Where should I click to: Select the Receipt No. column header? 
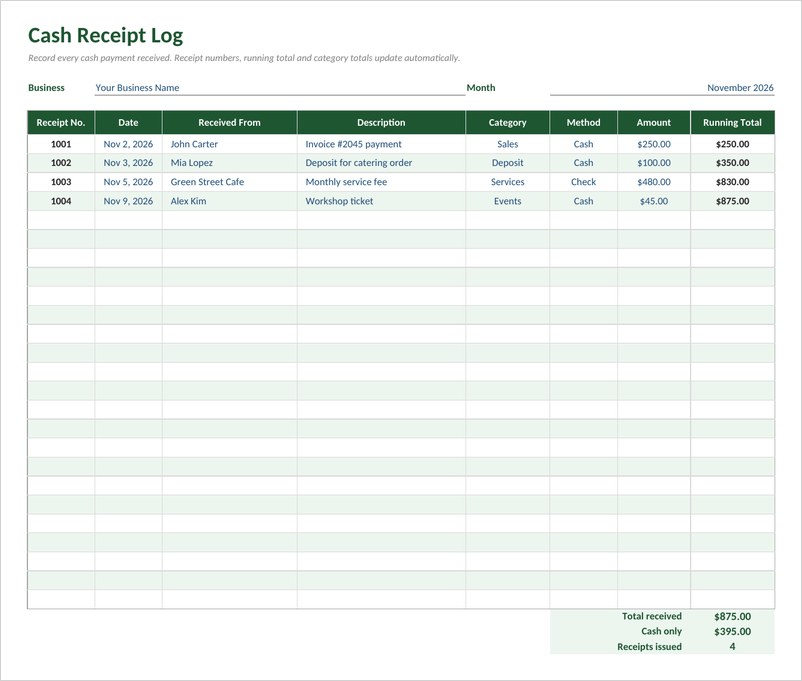tap(61, 122)
